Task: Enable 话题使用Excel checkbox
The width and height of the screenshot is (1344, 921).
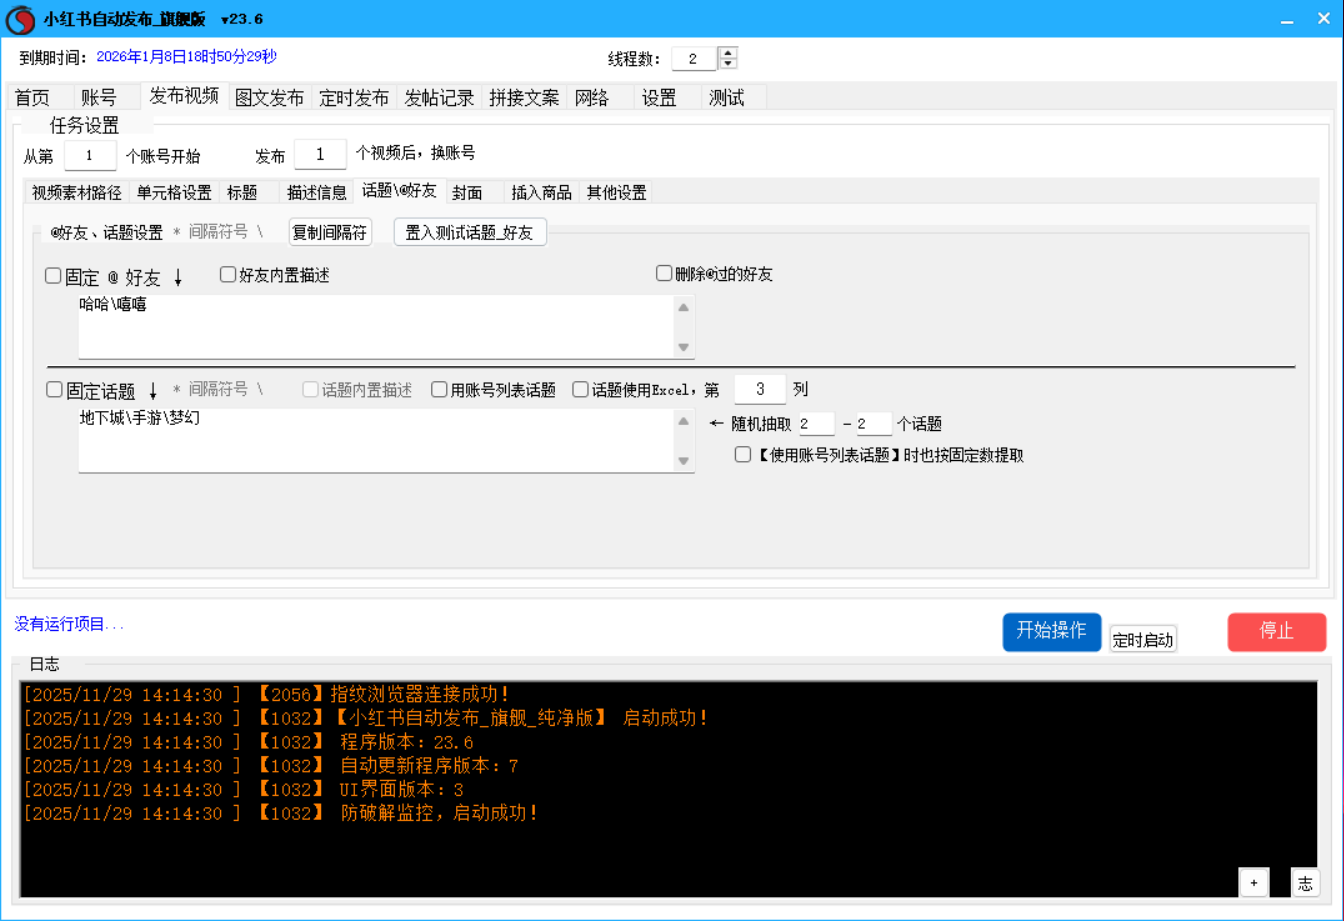Action: [x=581, y=390]
